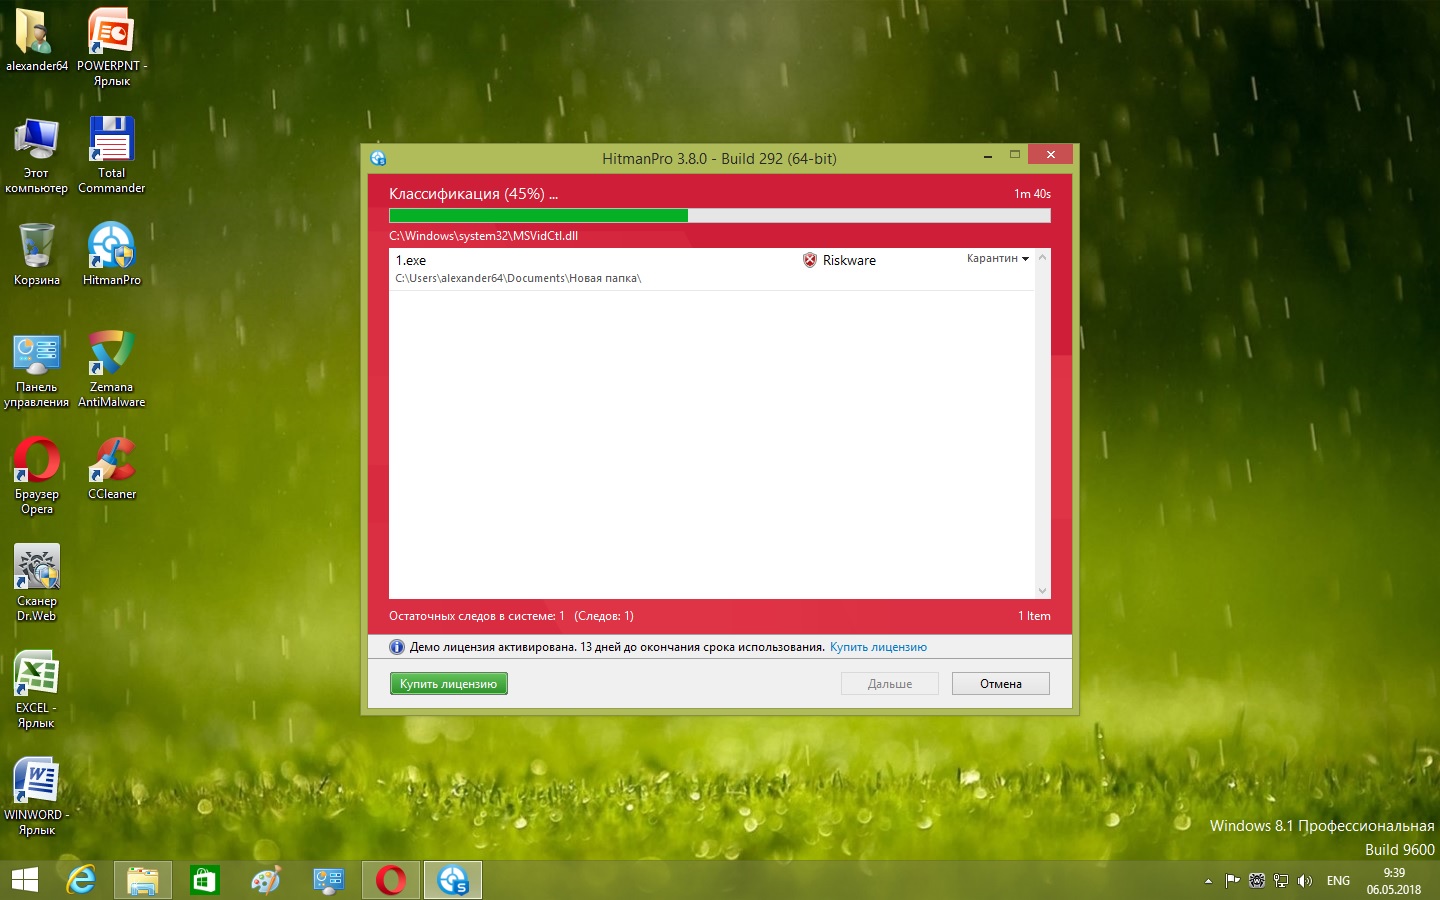Select the Панель управления desktop icon
This screenshot has width=1440, height=900.
pyautogui.click(x=37, y=369)
